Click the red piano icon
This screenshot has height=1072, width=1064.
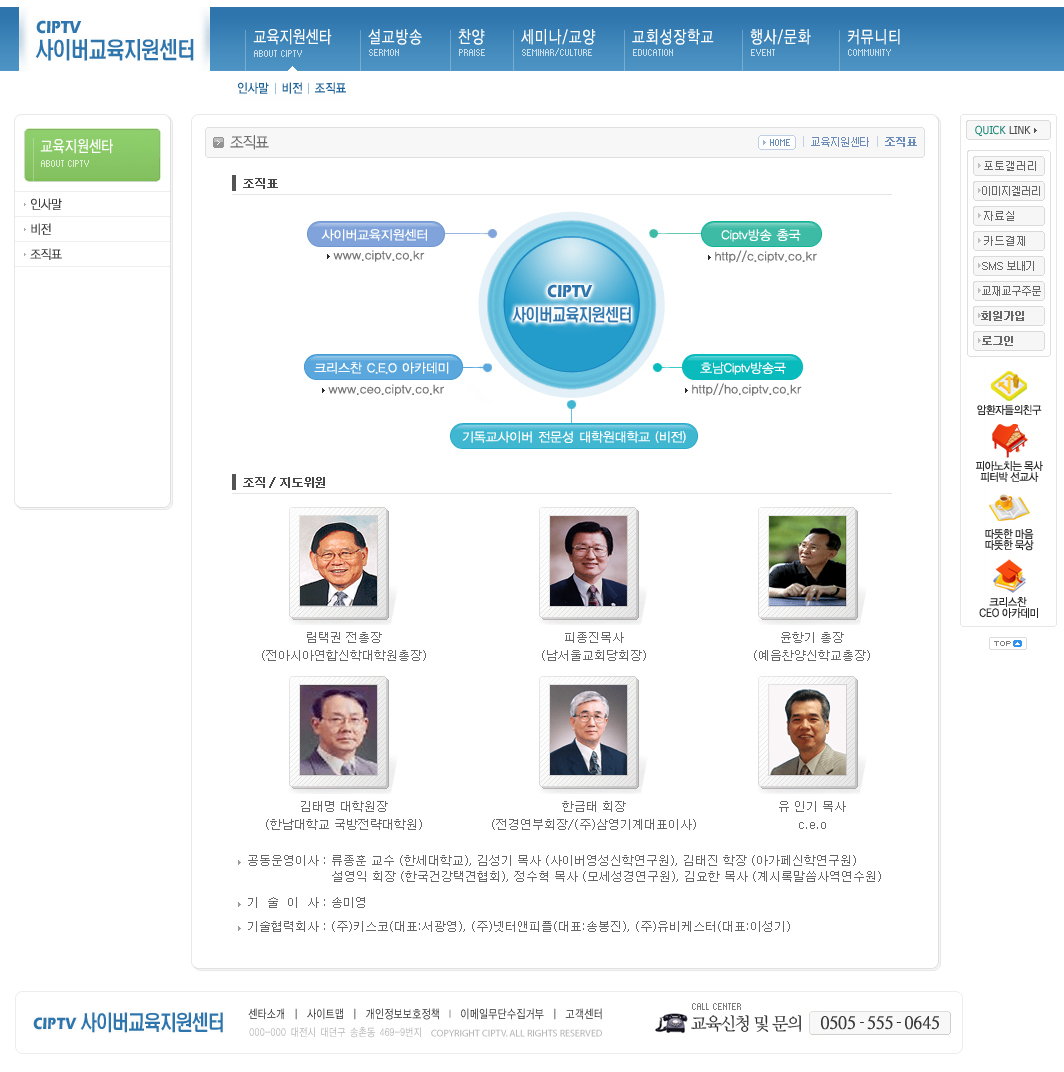[1008, 440]
